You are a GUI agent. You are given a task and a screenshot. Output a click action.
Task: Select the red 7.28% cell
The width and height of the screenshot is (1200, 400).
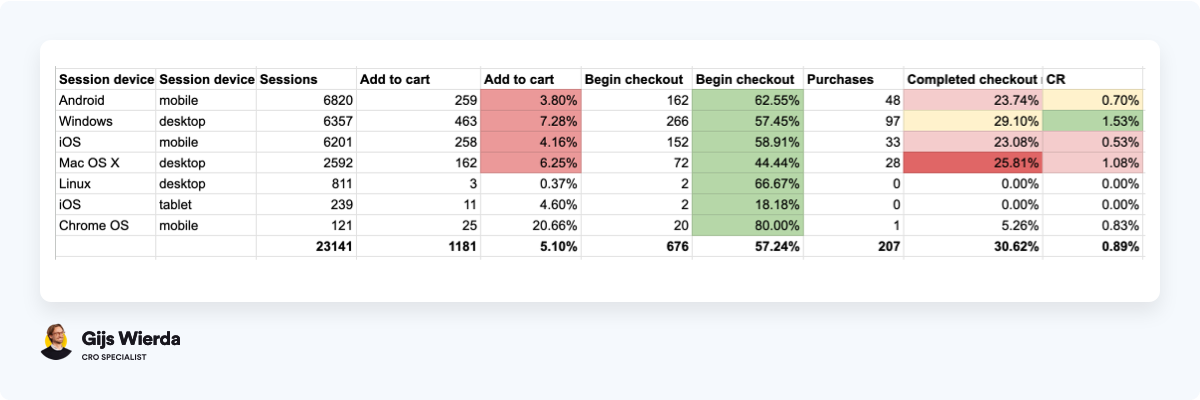click(531, 121)
